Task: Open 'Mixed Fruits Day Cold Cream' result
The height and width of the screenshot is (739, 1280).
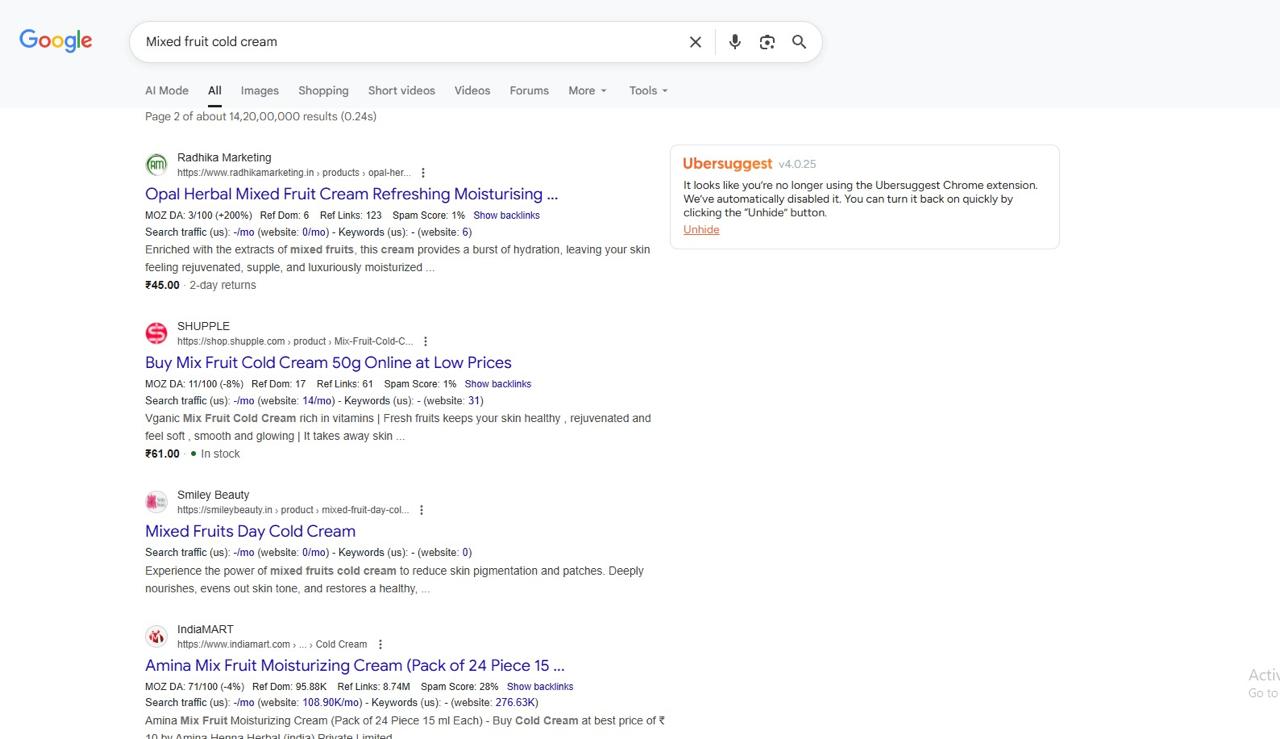Action: [x=250, y=531]
